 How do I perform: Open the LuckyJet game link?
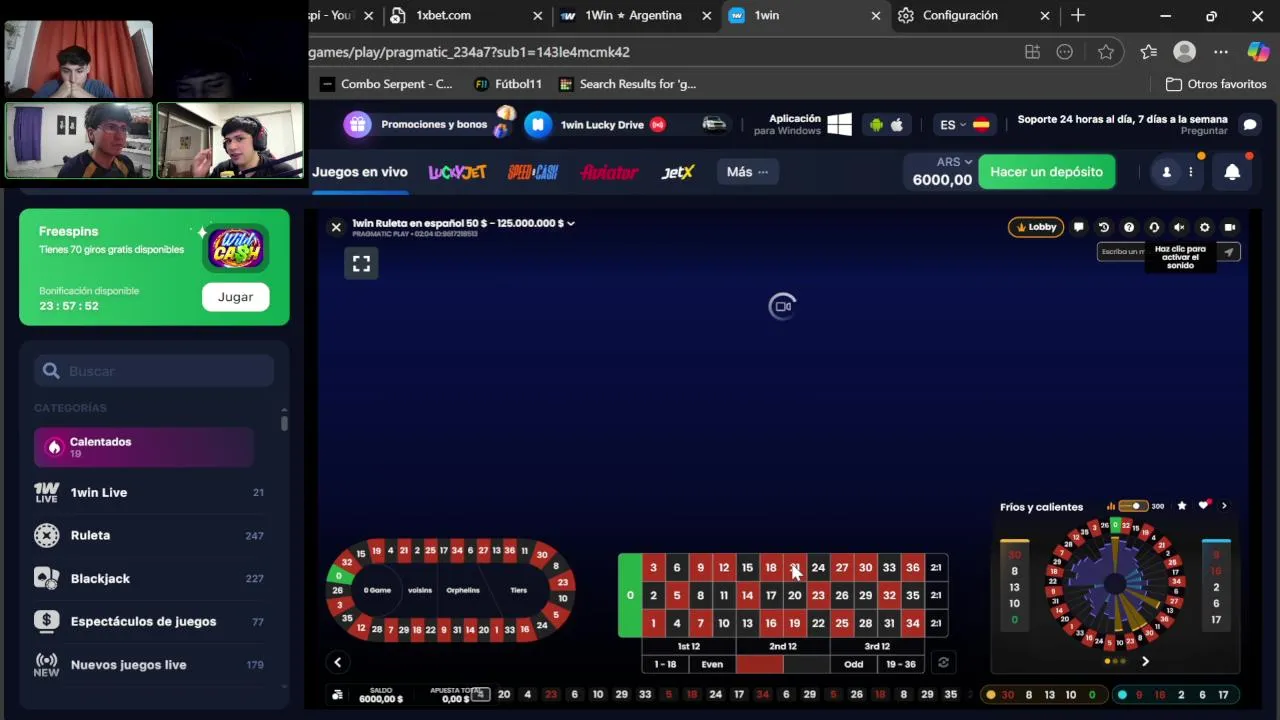coord(457,172)
